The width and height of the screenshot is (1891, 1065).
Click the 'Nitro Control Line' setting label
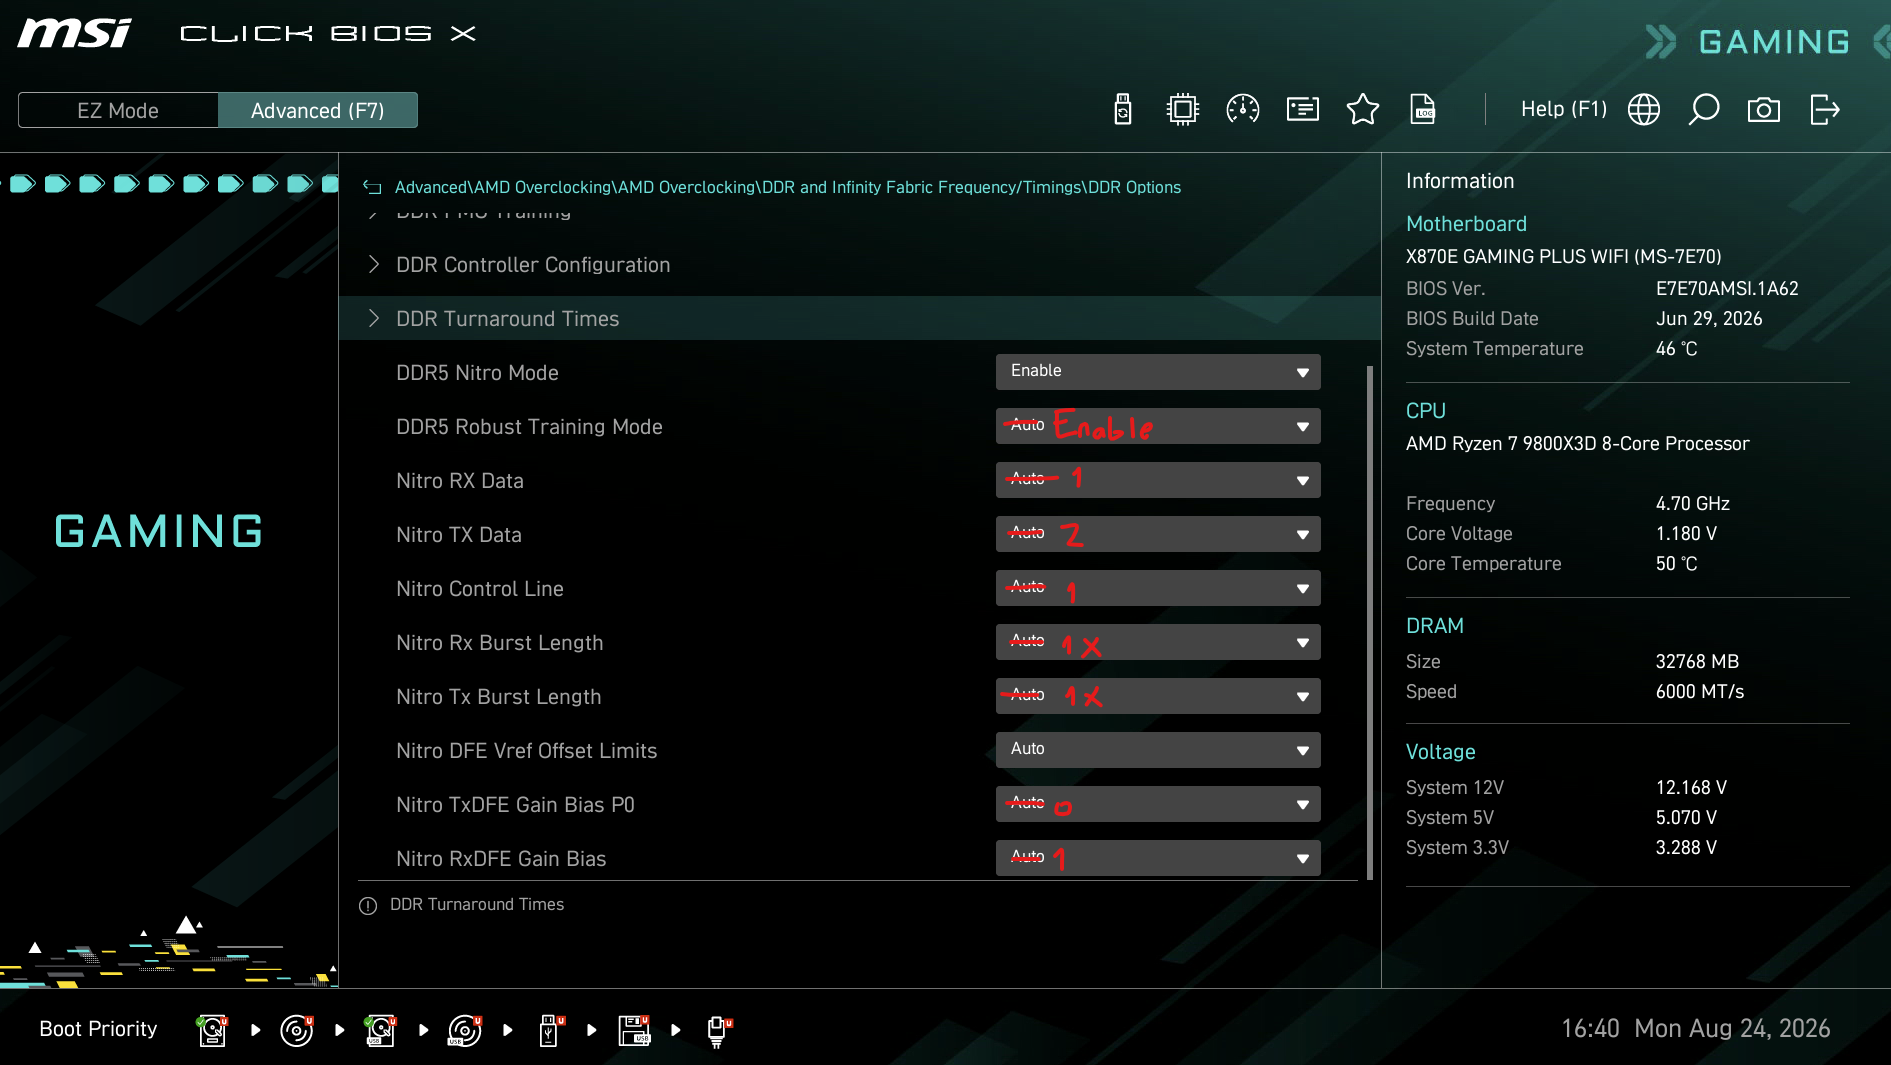pos(480,589)
